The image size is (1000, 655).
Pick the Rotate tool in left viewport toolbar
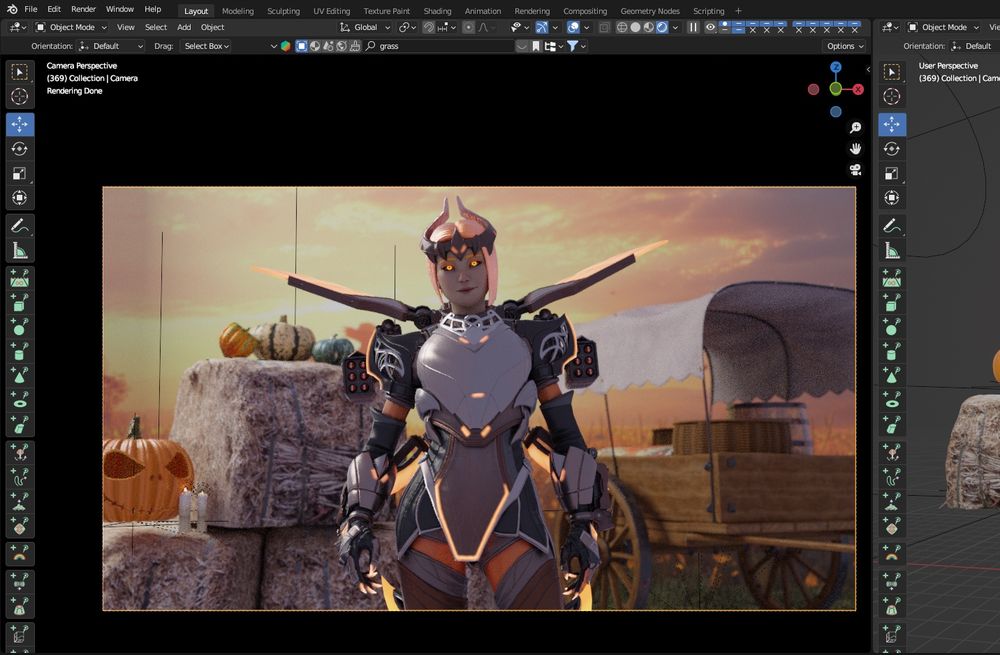(20, 149)
